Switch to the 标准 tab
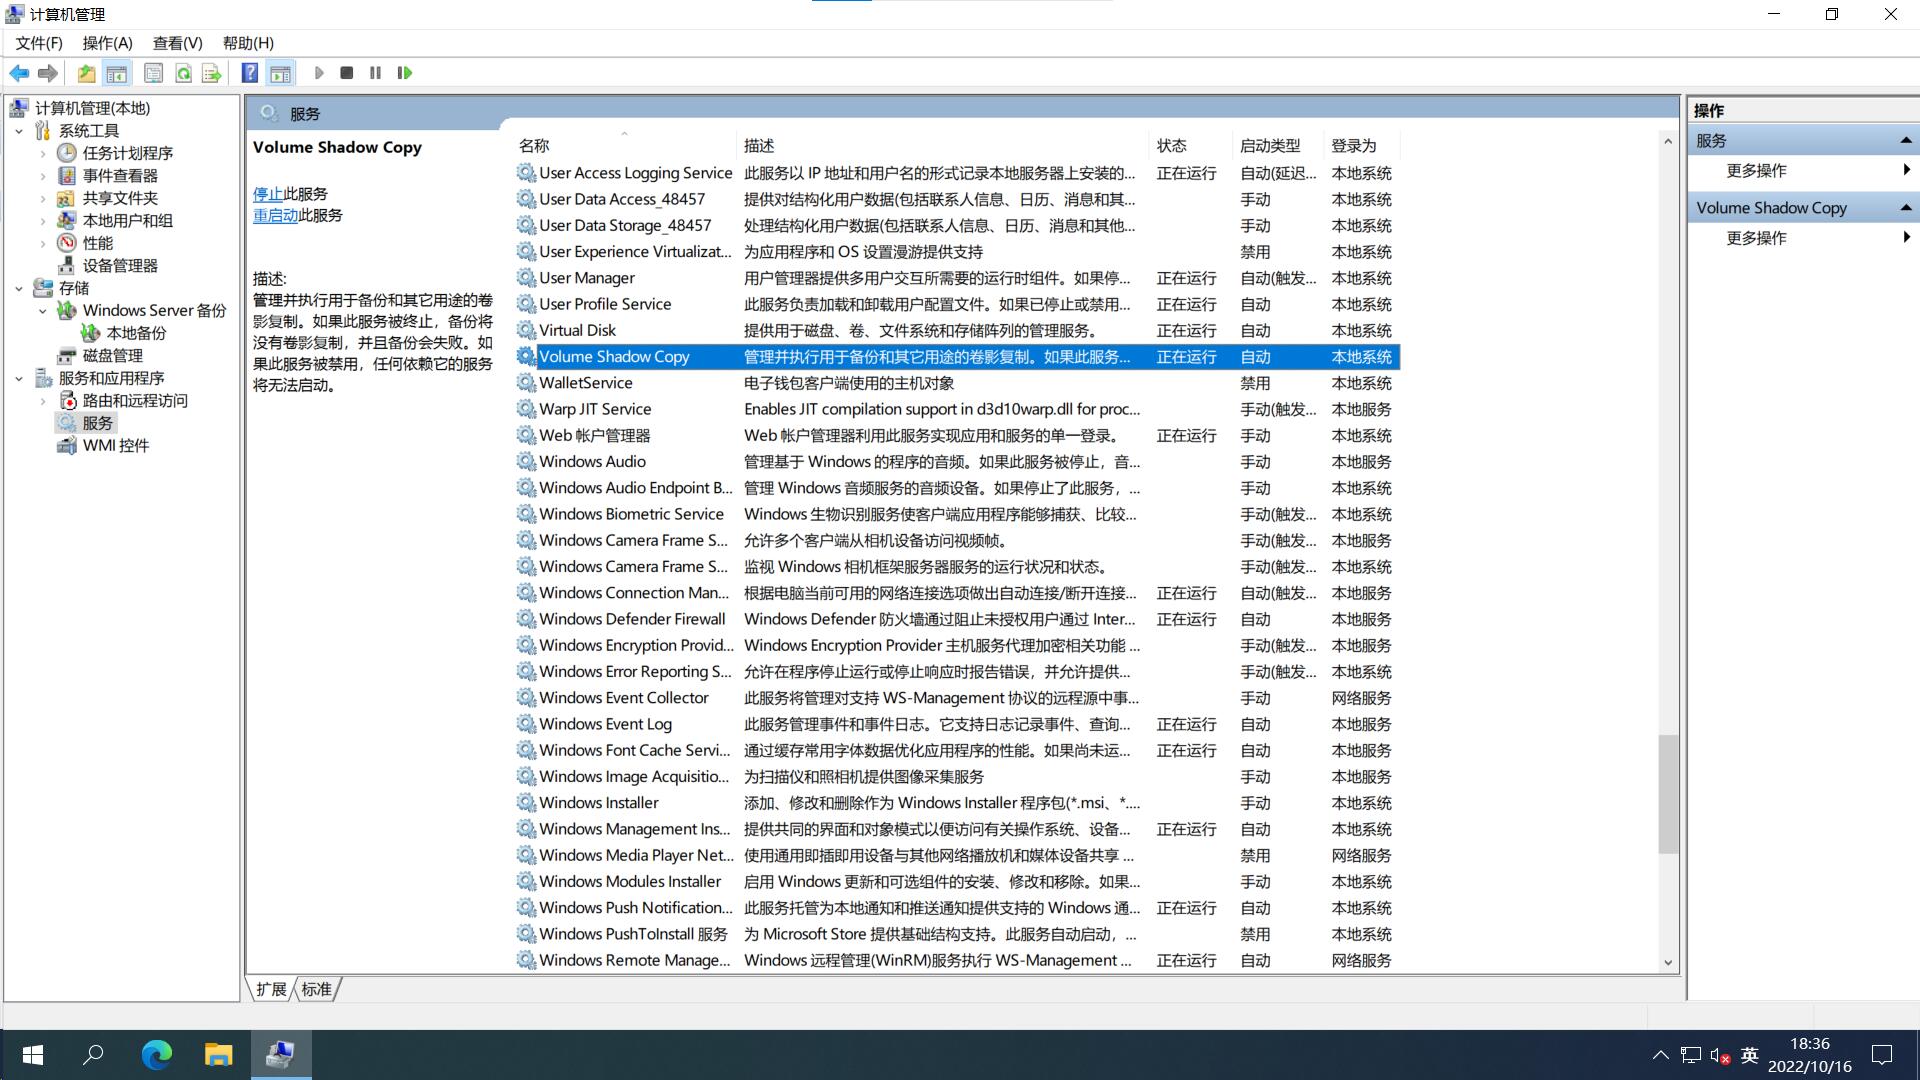 pos(316,989)
